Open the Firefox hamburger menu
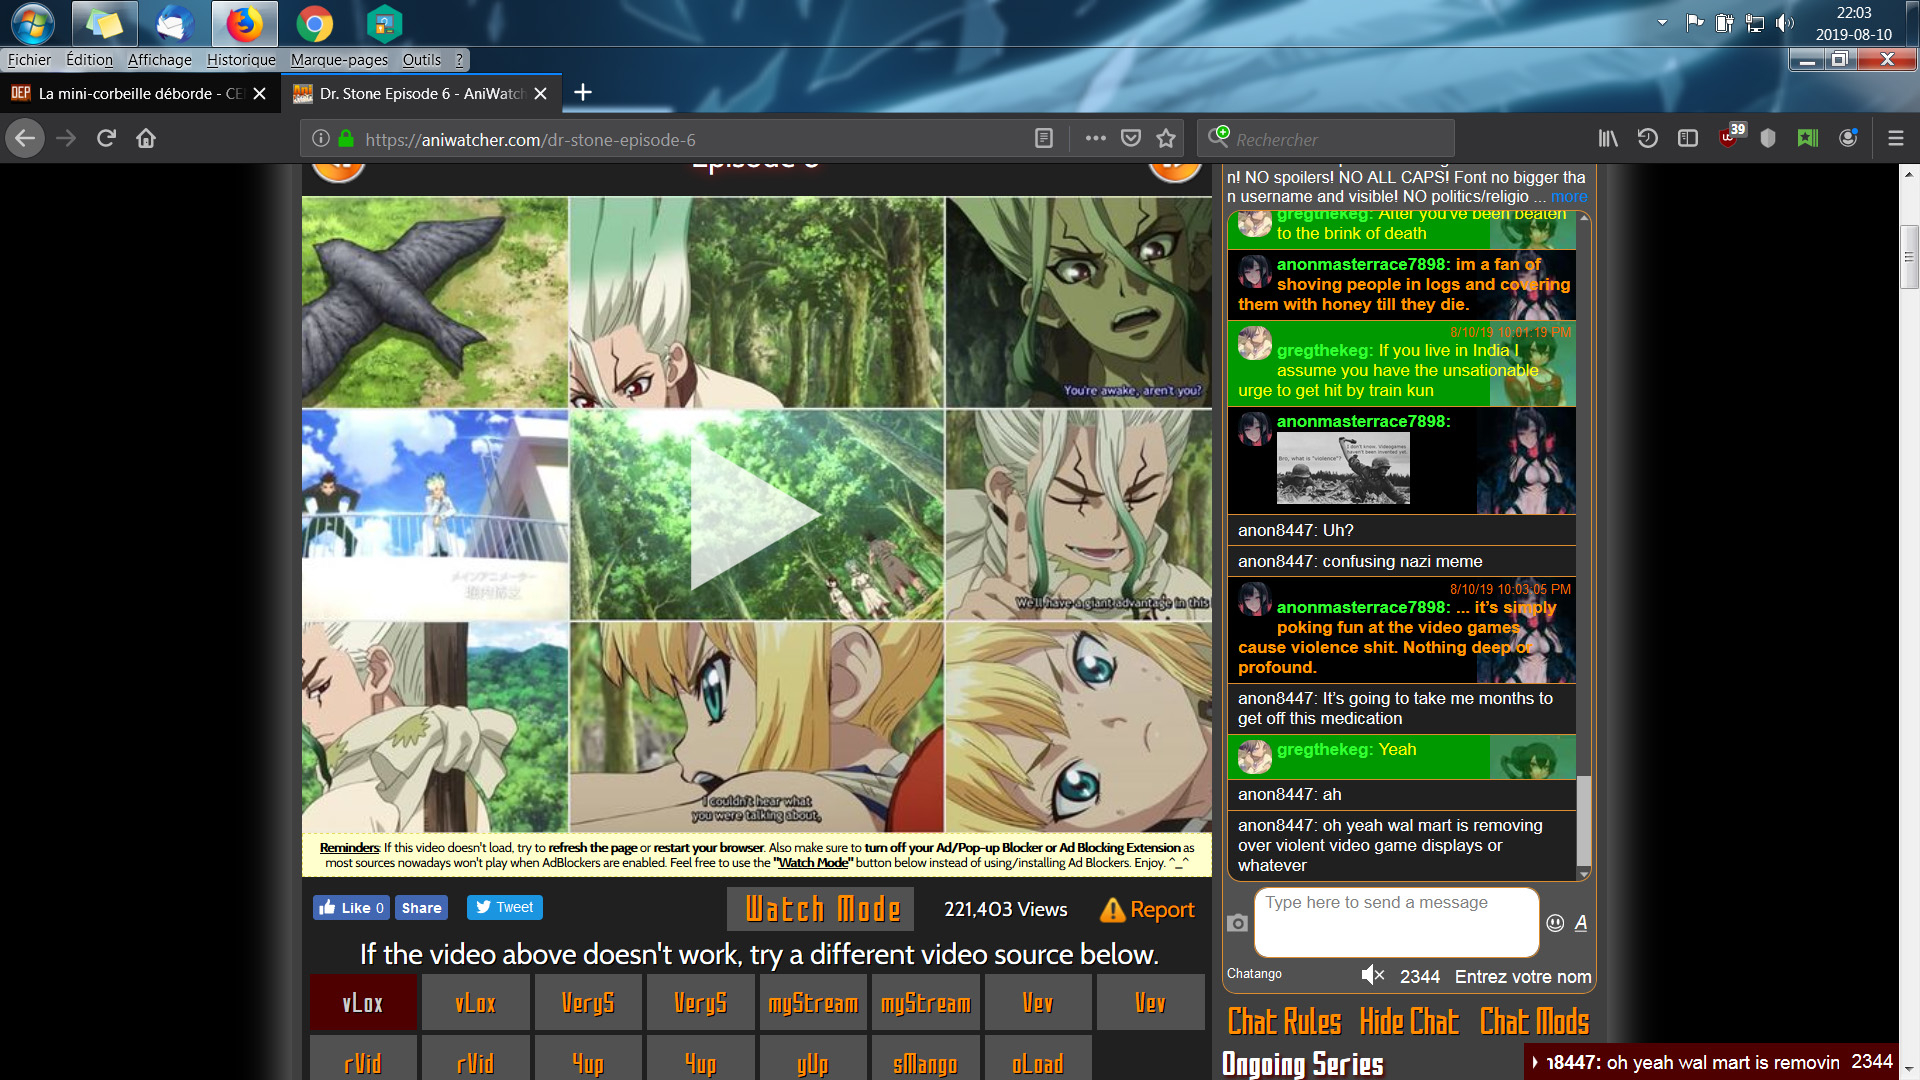 coord(1895,138)
